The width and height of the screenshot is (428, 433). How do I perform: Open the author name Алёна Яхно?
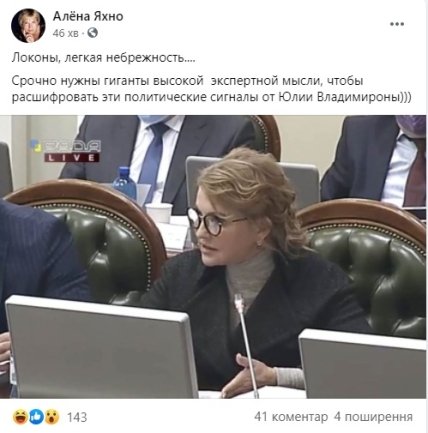click(88, 16)
